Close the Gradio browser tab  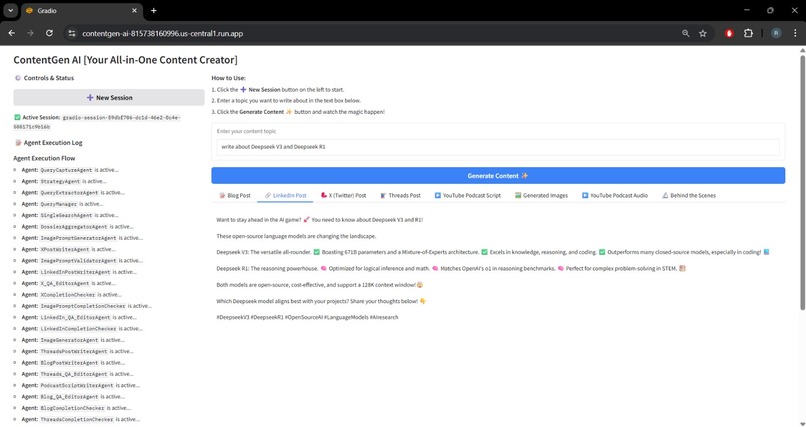point(134,10)
